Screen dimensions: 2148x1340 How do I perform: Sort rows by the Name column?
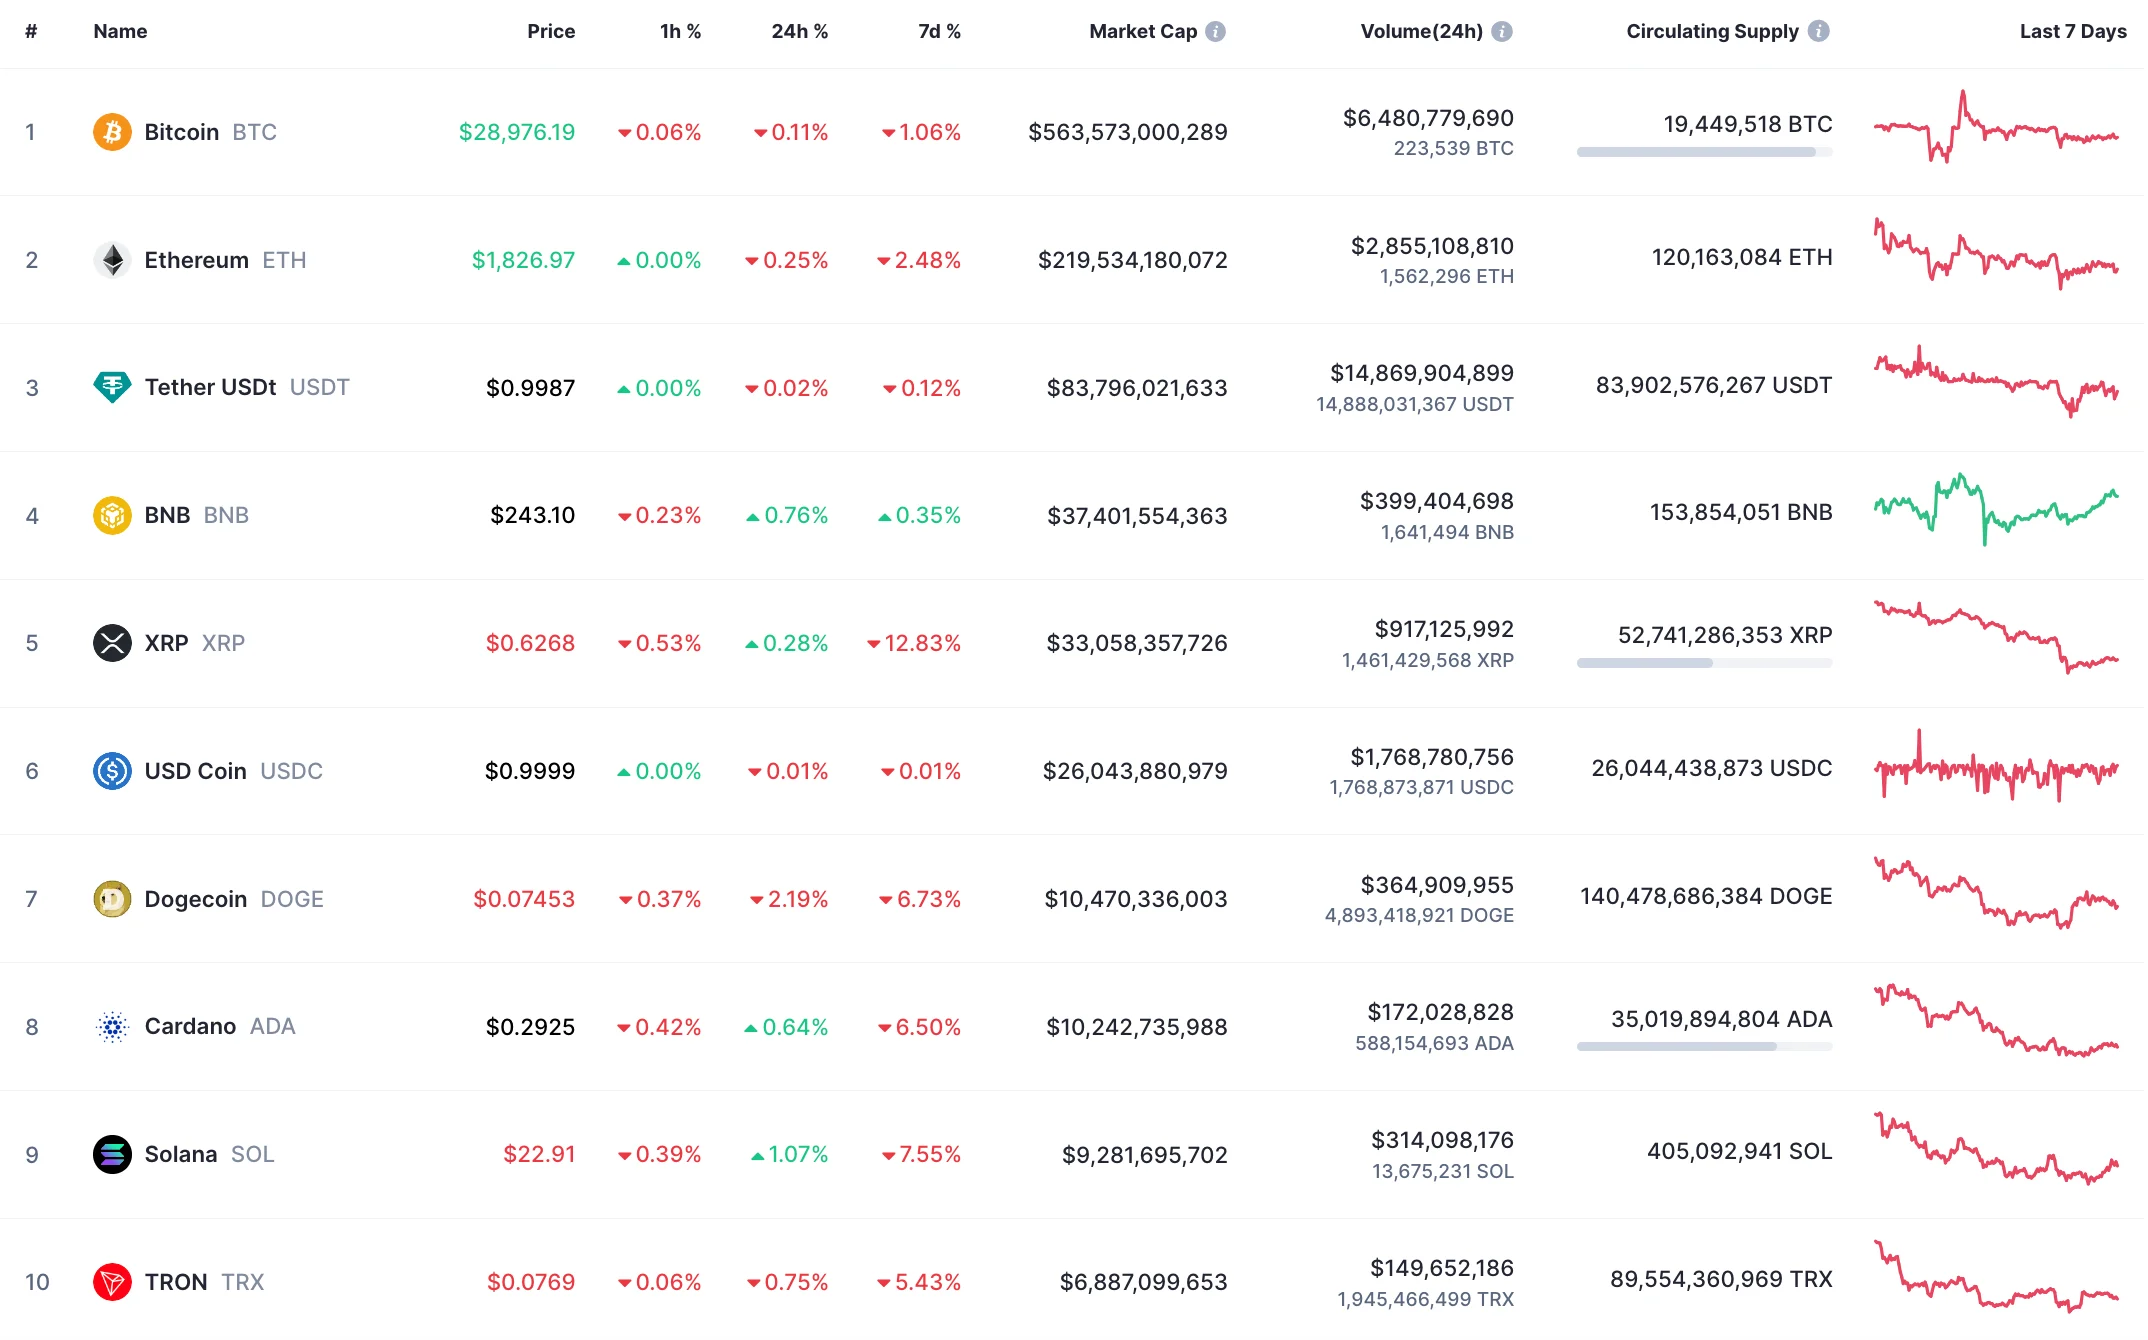119,31
